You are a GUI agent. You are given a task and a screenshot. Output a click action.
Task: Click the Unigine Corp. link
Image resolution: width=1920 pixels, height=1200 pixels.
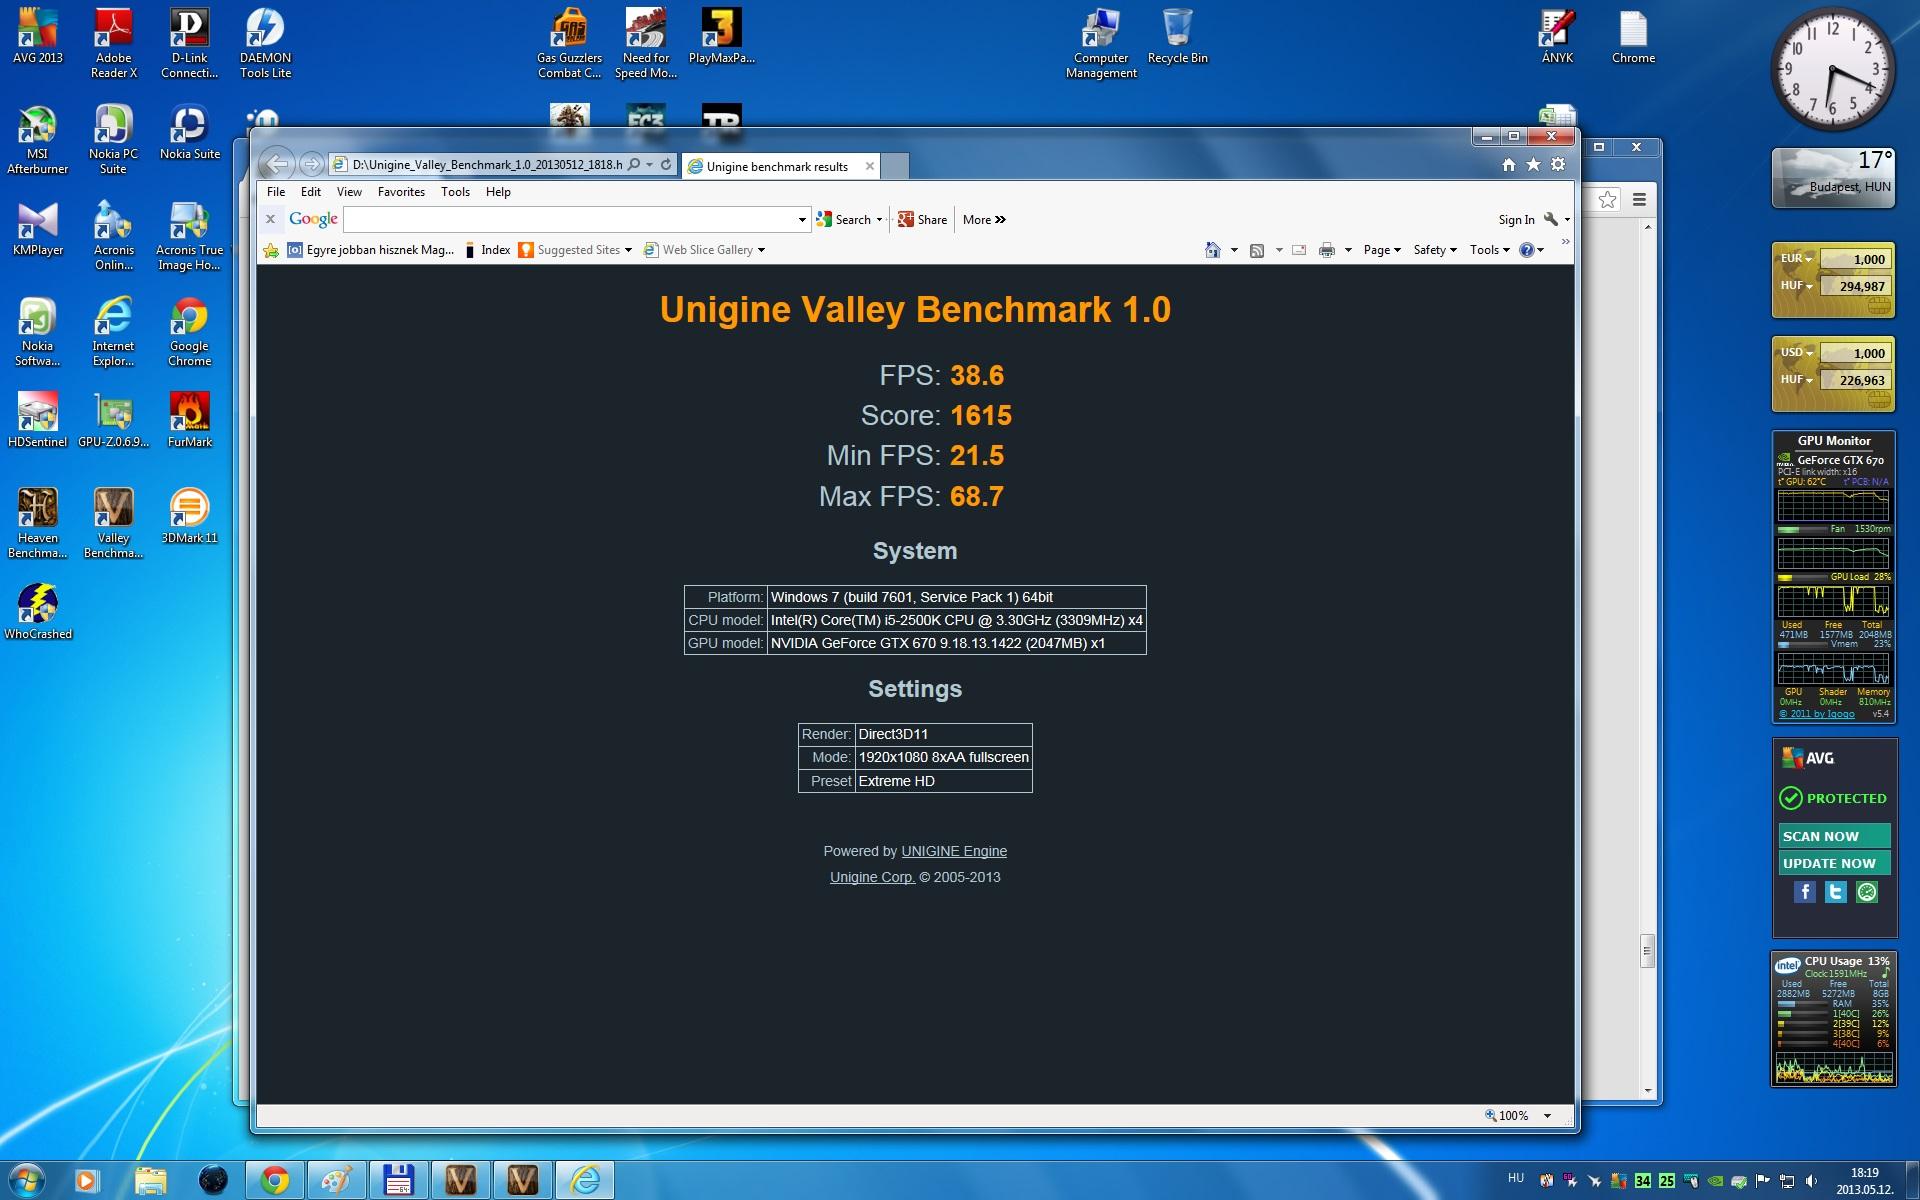(x=872, y=877)
